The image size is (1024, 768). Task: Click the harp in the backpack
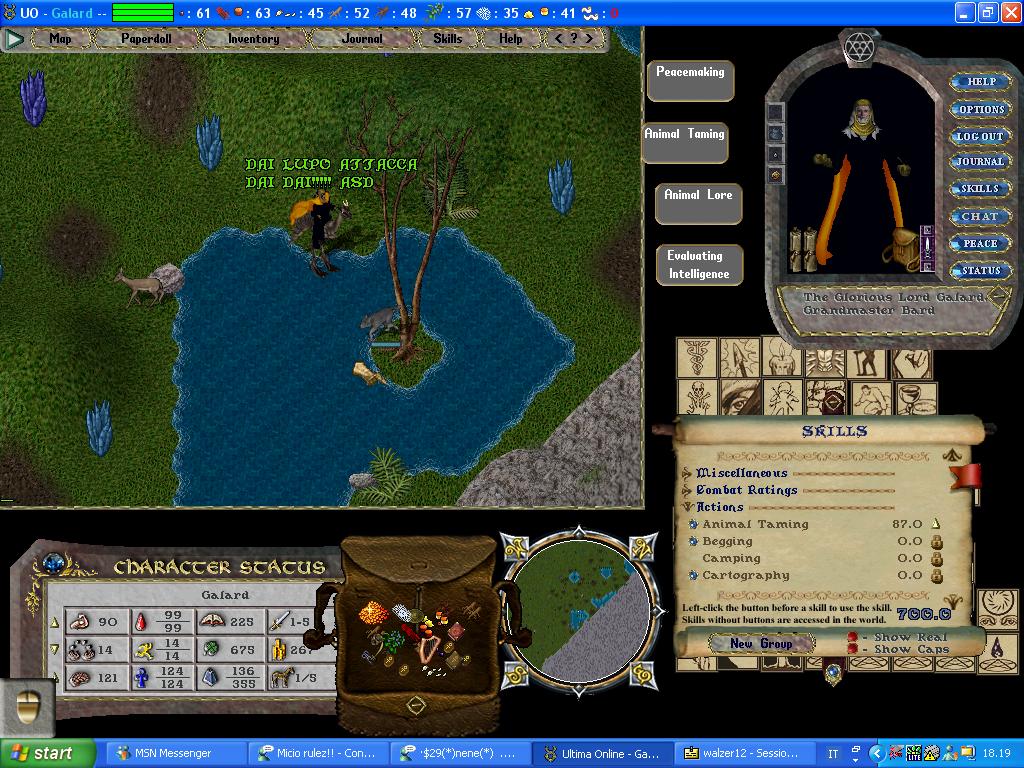(x=429, y=650)
